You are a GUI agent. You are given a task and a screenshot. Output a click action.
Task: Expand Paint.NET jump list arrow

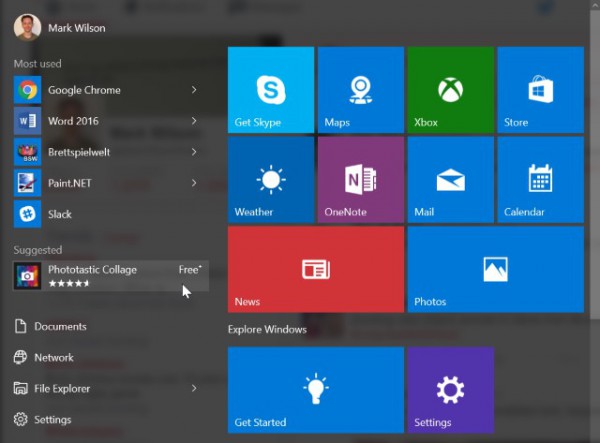coord(193,183)
